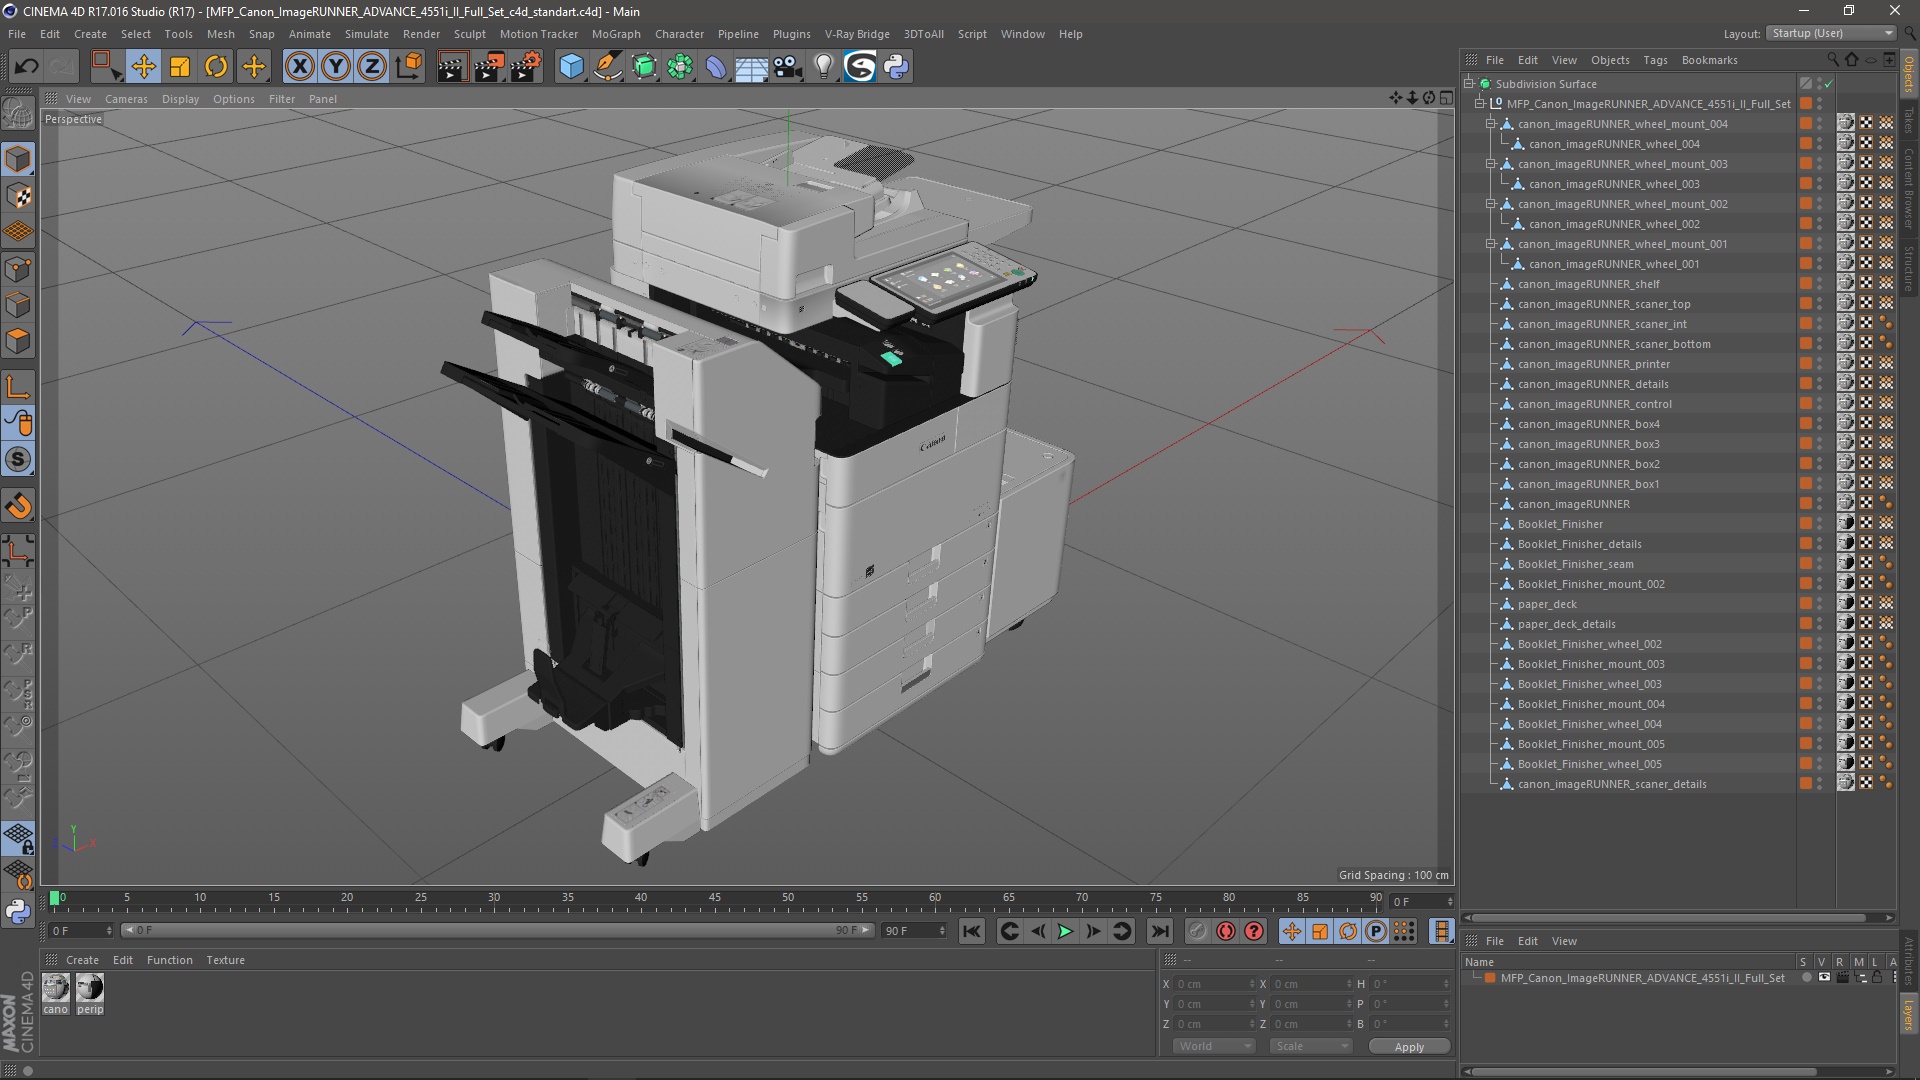
Task: Go to start of animation
Action: click(971, 932)
